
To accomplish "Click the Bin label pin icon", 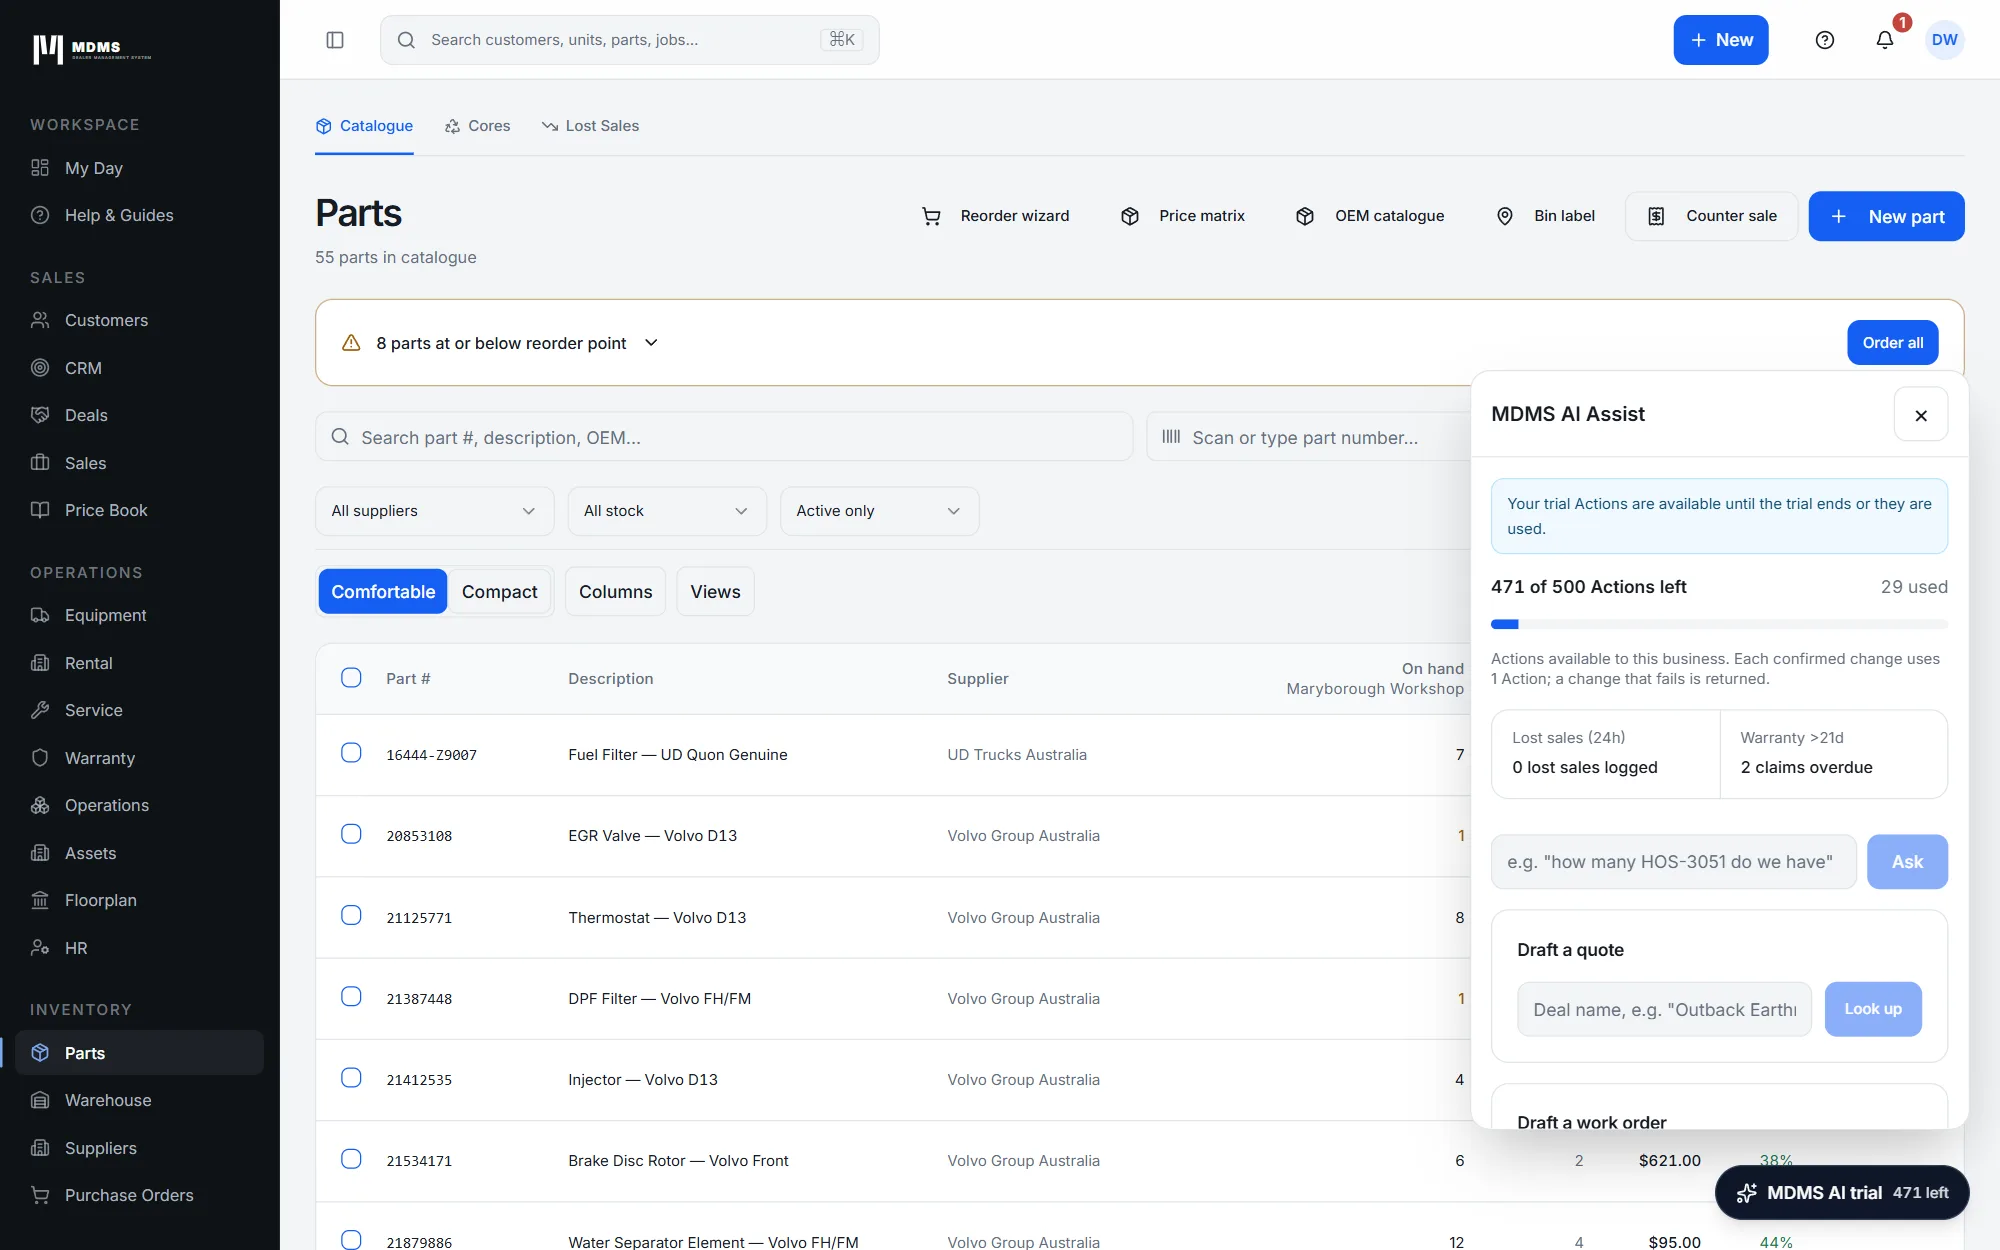I will coord(1505,216).
